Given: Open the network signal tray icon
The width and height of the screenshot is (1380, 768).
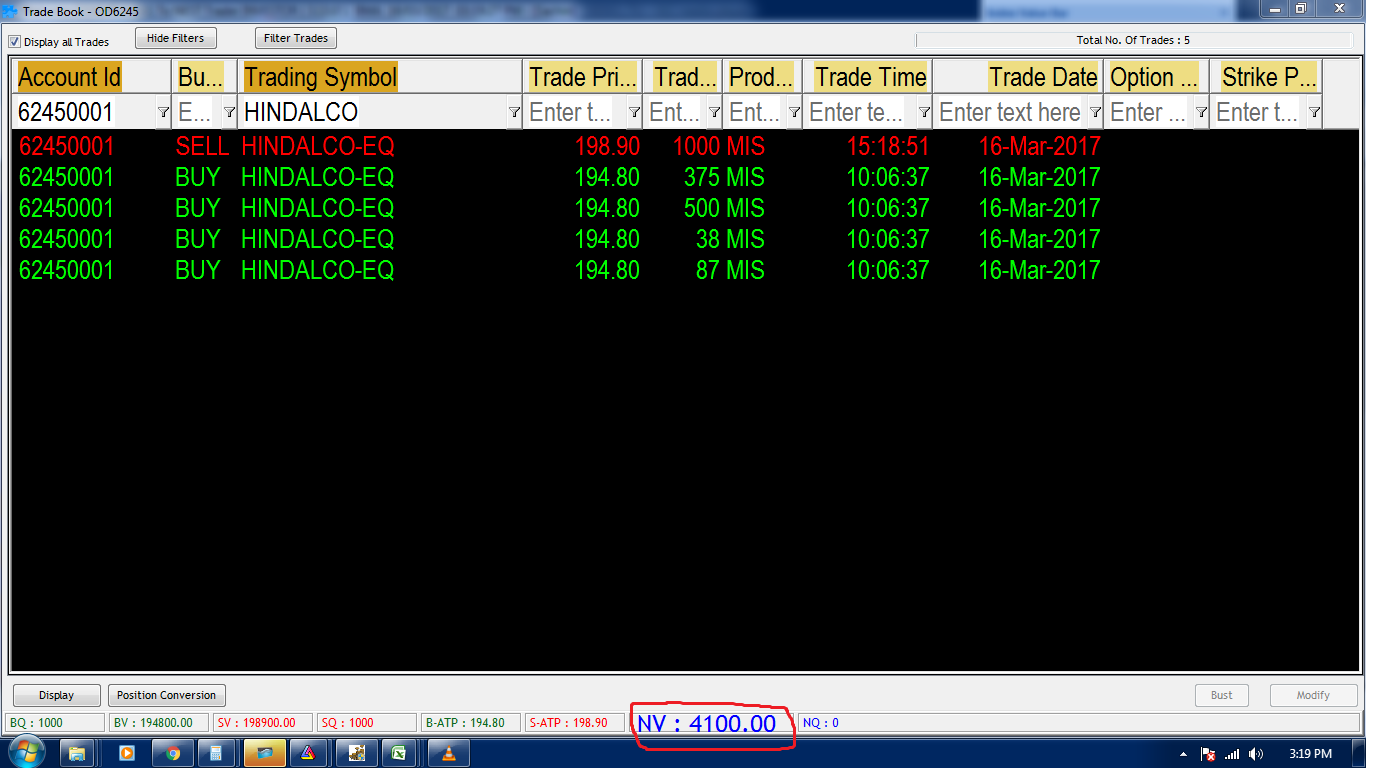Looking at the screenshot, I should click(x=1232, y=754).
